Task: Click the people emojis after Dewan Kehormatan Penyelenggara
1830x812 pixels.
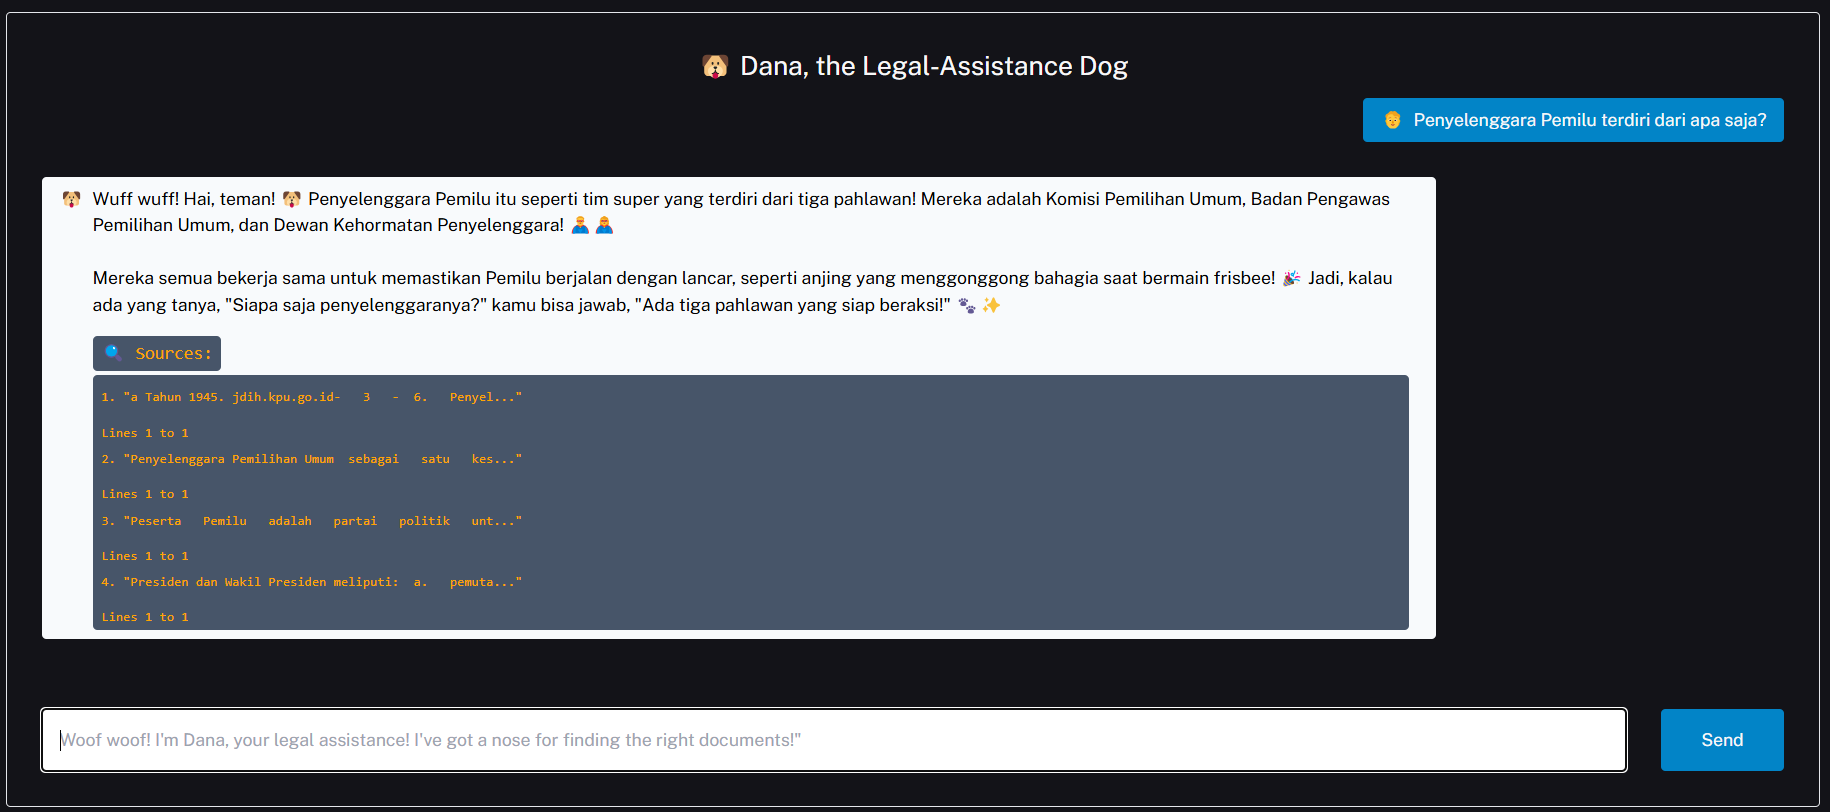Action: pos(592,225)
